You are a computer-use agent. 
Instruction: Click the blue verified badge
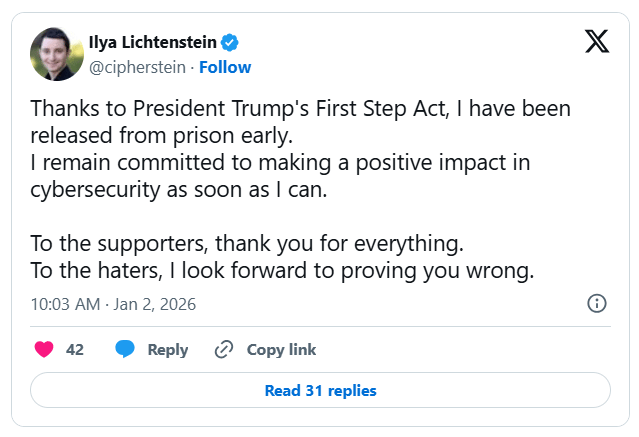click(x=230, y=42)
